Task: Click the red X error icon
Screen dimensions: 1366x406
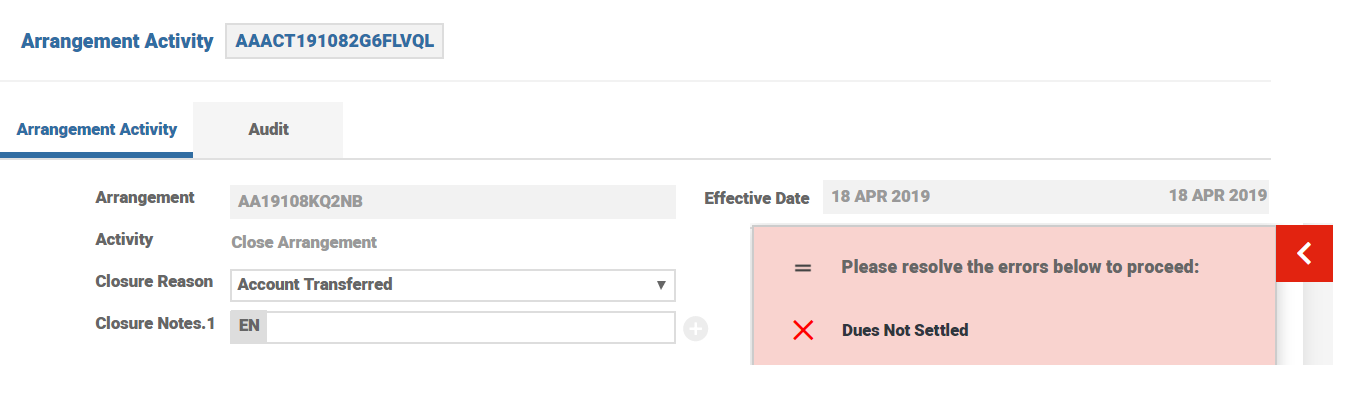Action: (802, 330)
